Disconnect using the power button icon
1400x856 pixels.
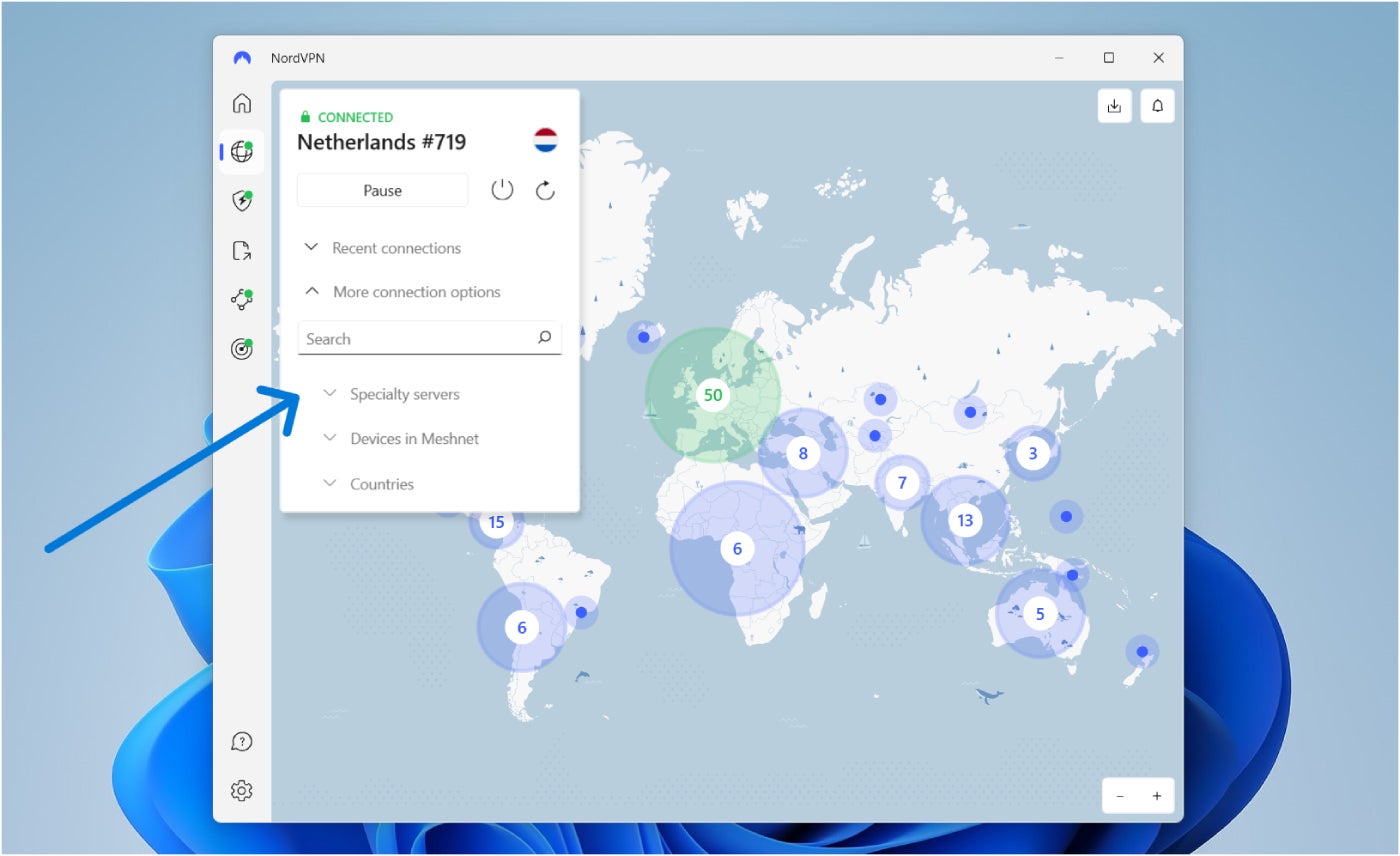pyautogui.click(x=502, y=190)
